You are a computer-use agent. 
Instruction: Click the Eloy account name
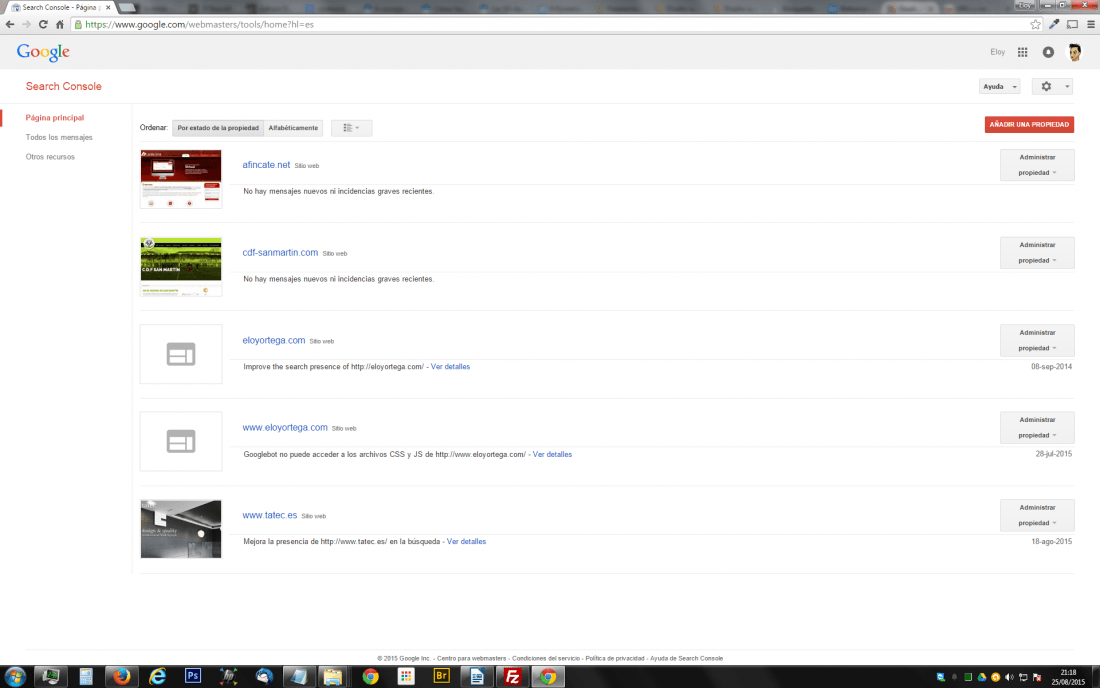(x=998, y=52)
